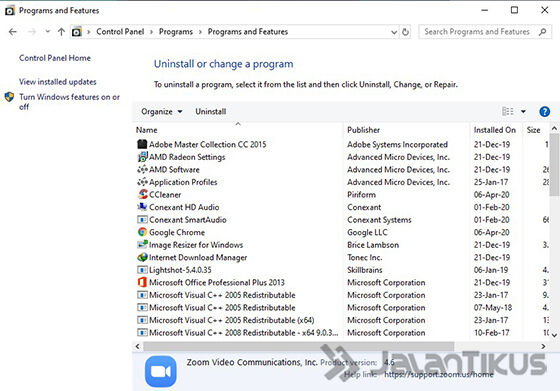This screenshot has width=560, height=391.
Task: Go up one level with the up arrow
Action: point(61,32)
